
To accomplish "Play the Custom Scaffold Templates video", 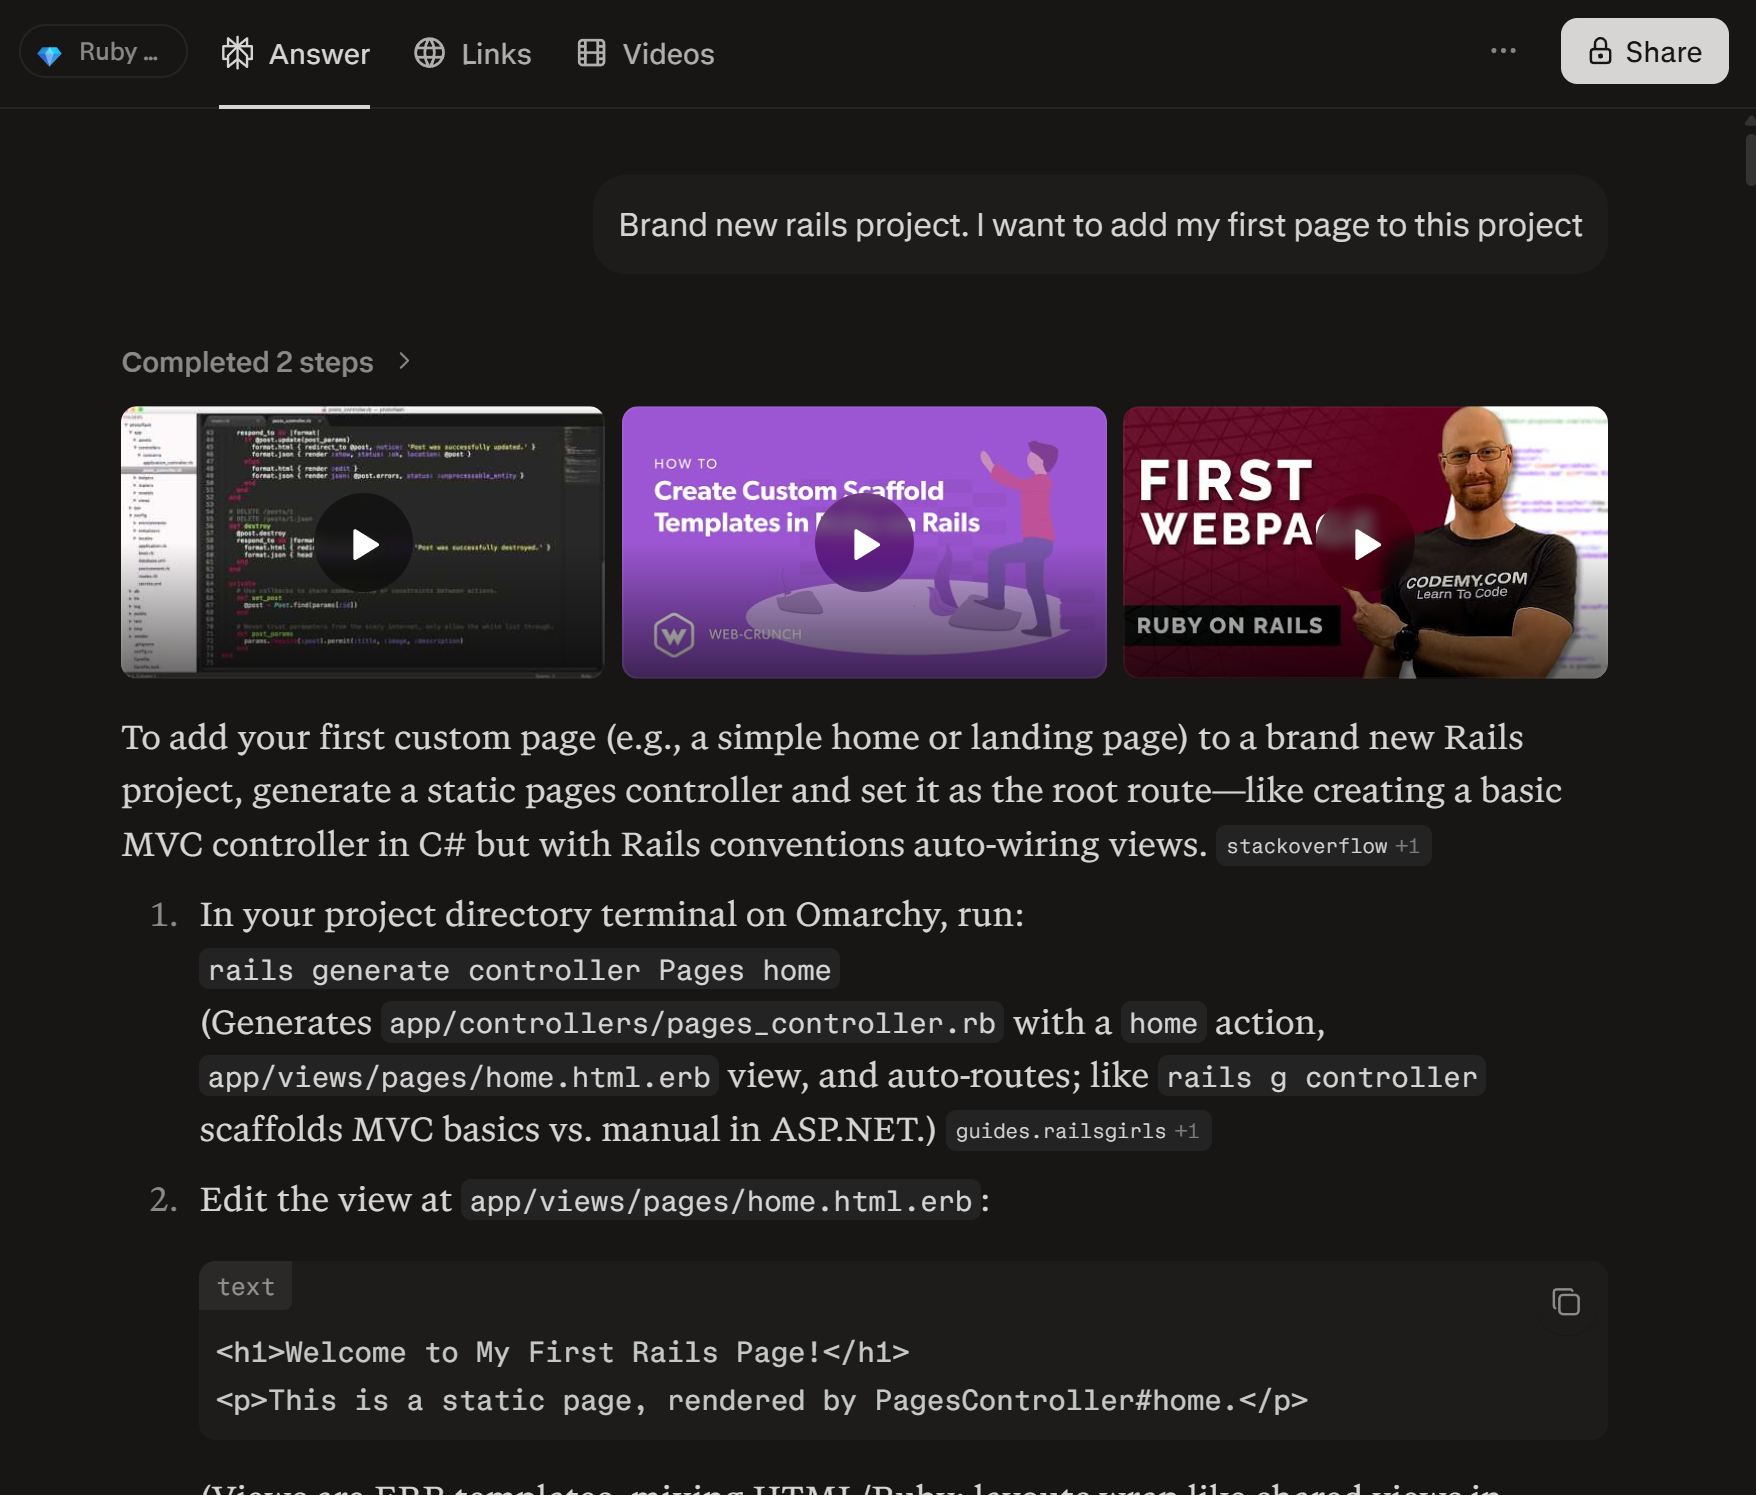I will click(865, 543).
